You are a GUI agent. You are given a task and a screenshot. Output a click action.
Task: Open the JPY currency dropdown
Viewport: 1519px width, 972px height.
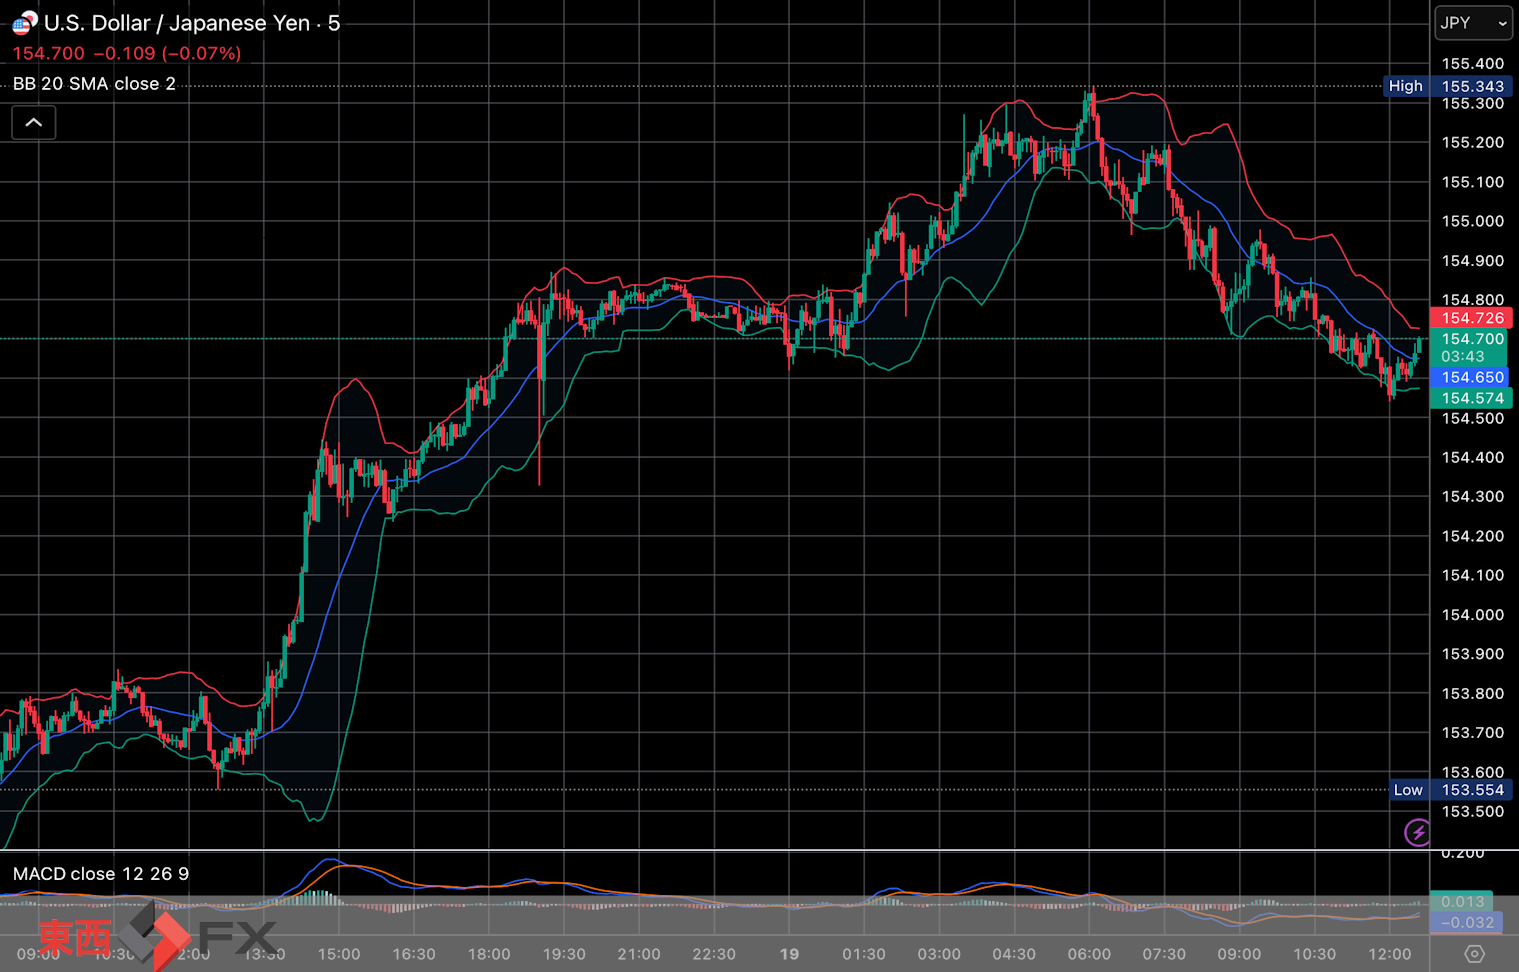coord(1473,23)
